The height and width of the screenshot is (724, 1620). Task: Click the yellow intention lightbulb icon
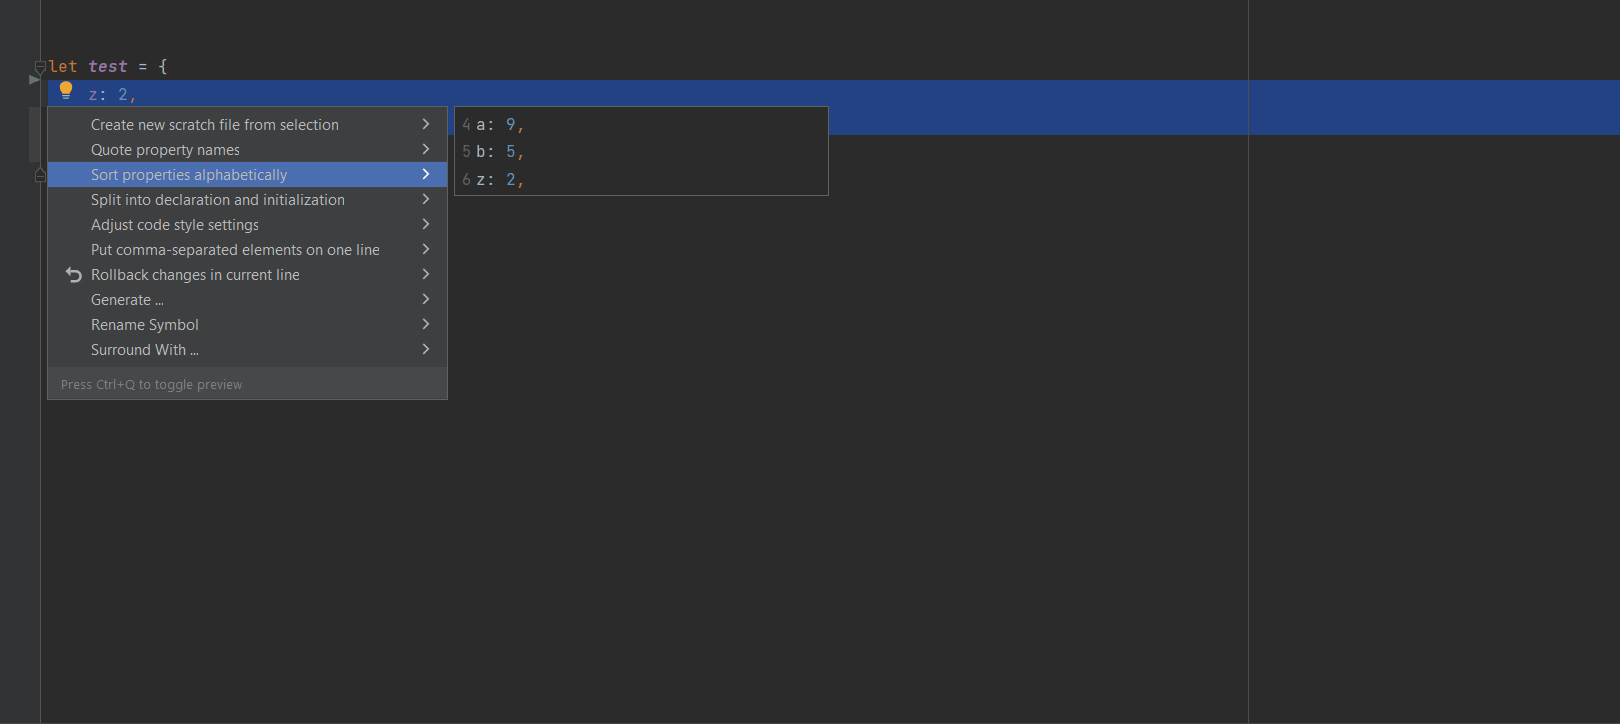pos(66,91)
